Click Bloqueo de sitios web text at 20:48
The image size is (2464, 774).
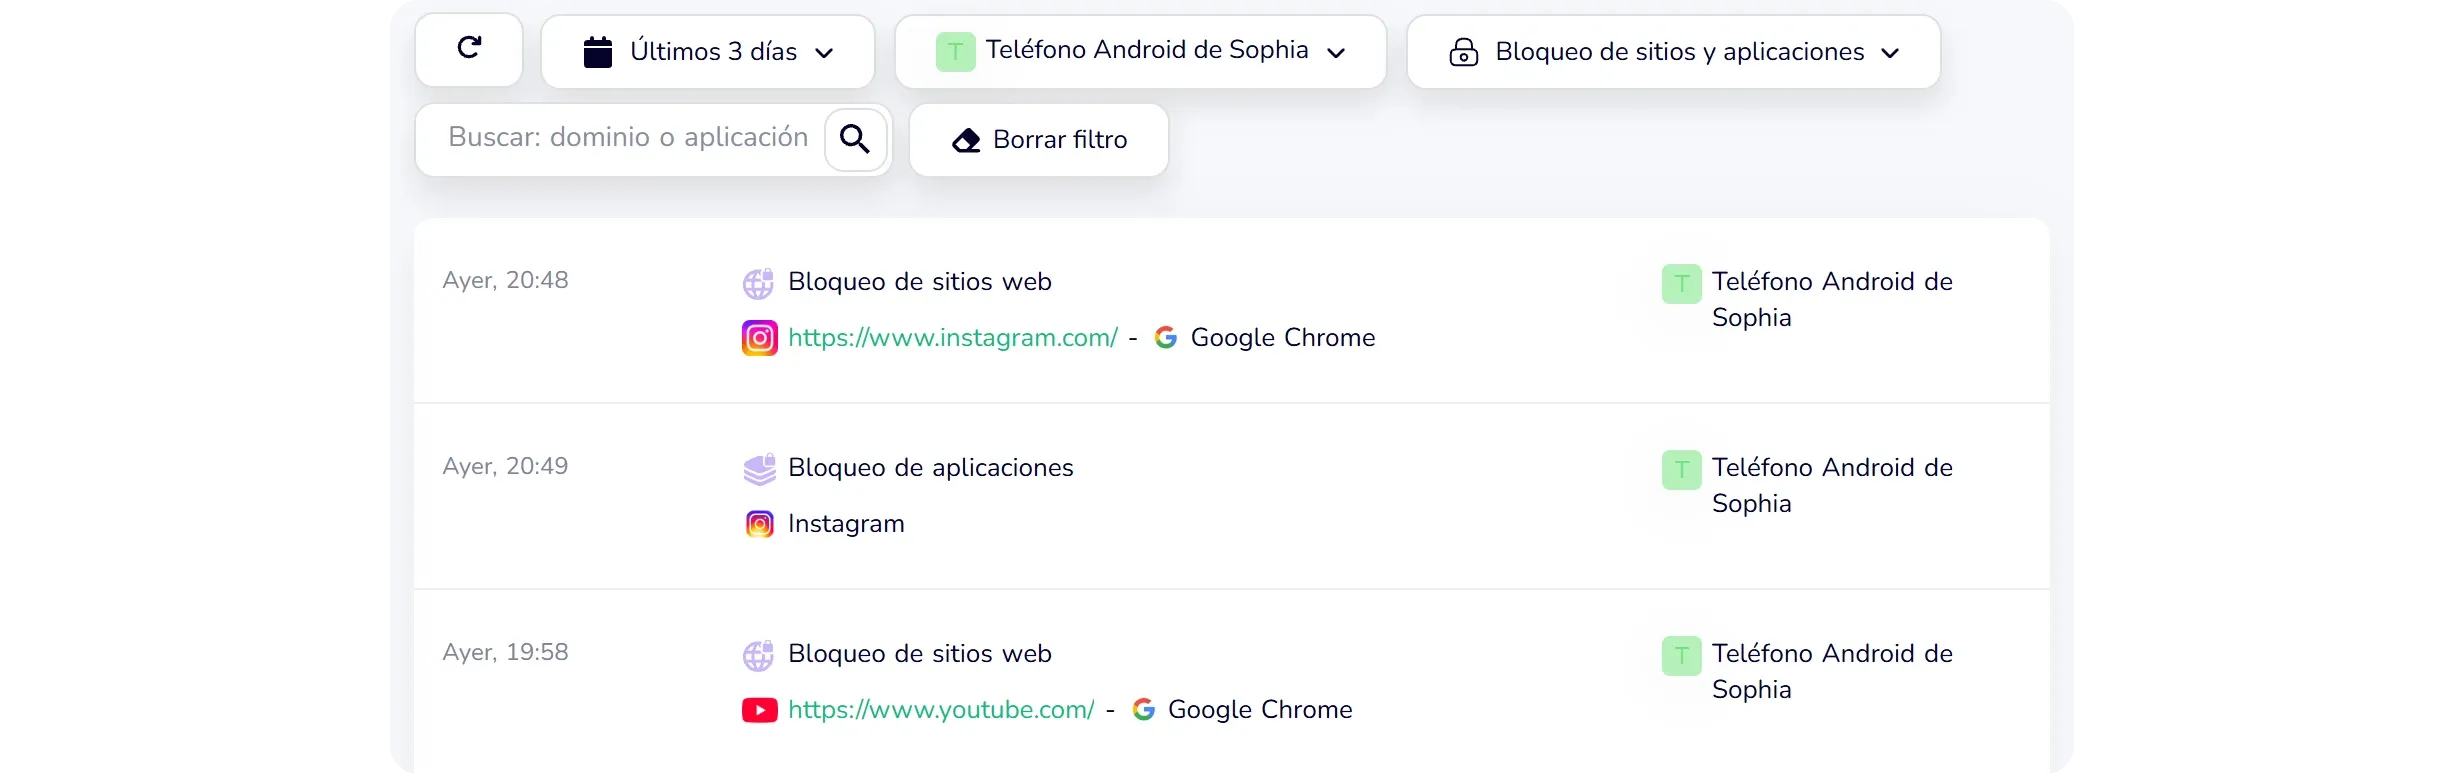pos(920,282)
